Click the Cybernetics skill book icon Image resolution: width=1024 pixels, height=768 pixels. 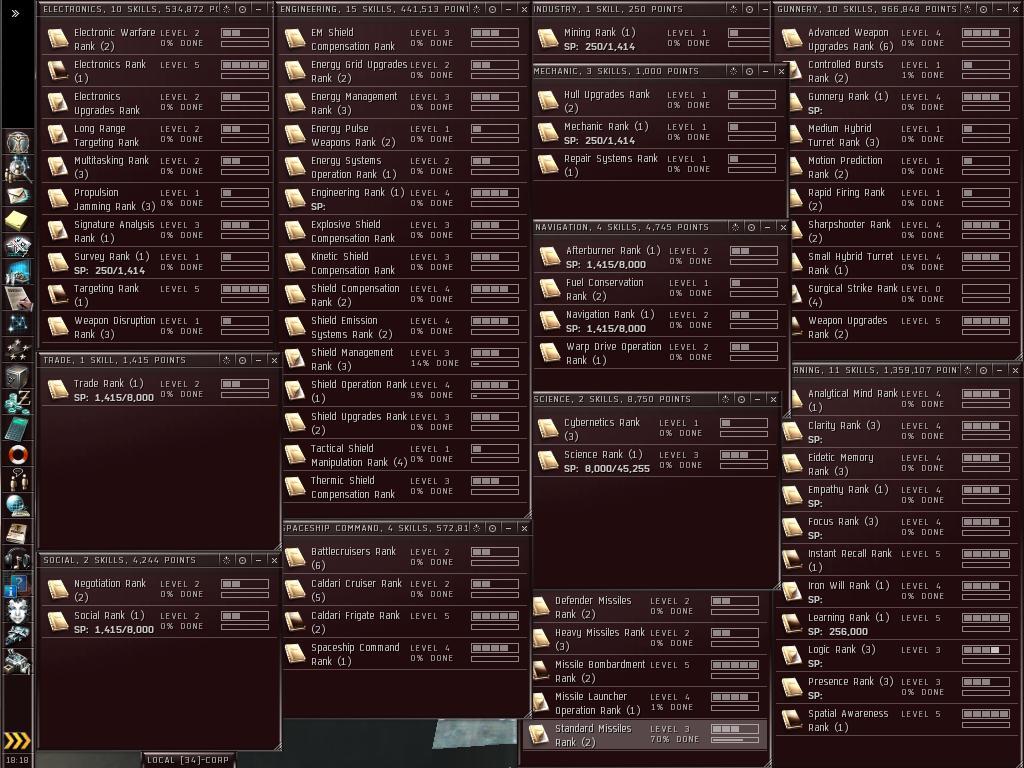[548, 429]
